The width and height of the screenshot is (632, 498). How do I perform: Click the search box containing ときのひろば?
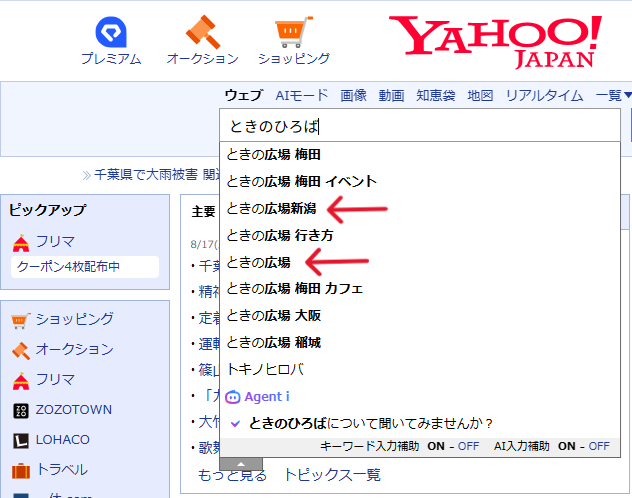(x=420, y=126)
